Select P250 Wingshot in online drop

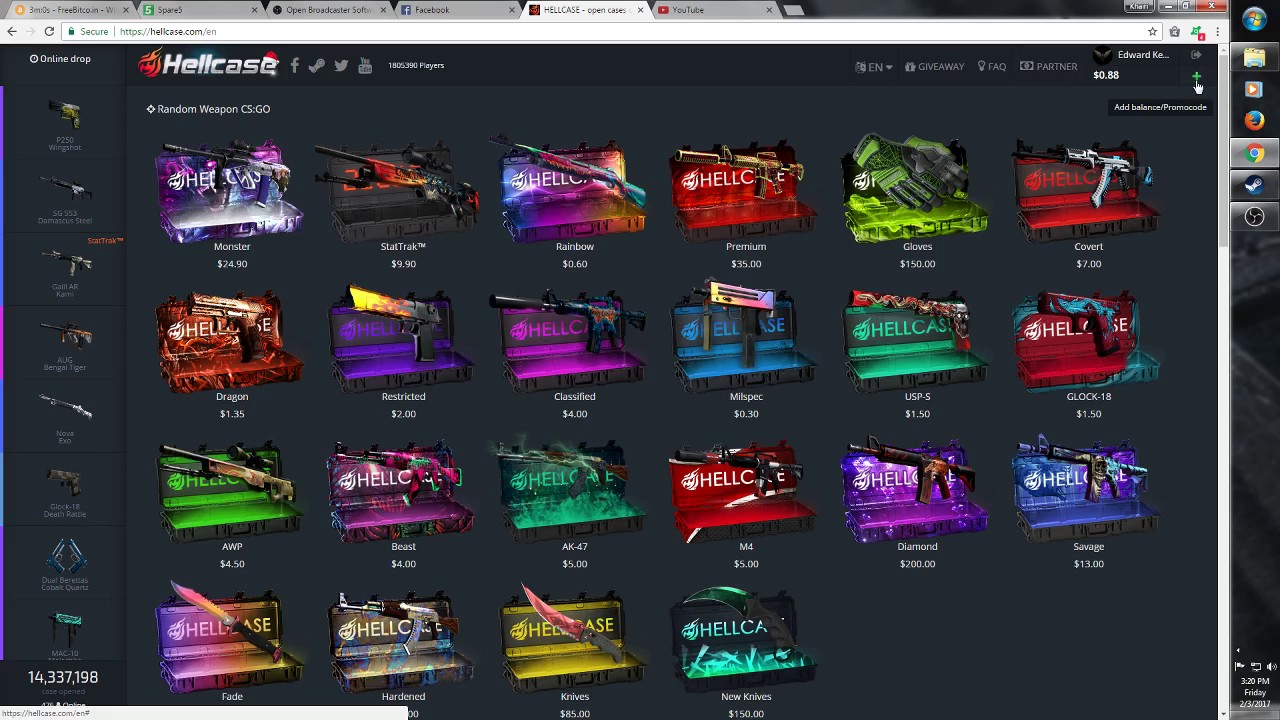[x=65, y=125]
